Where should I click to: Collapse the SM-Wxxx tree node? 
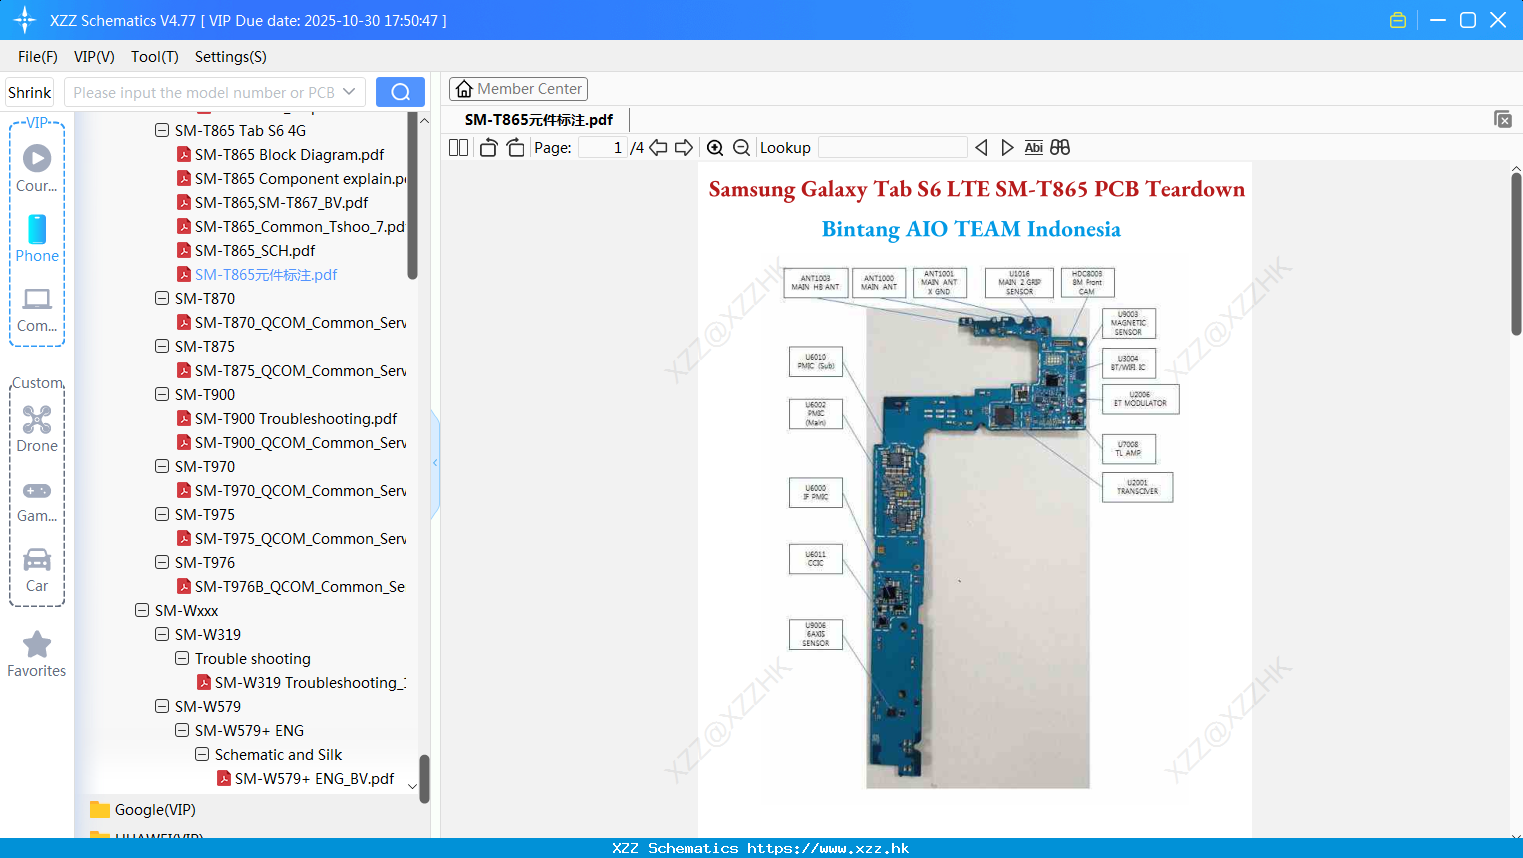(142, 610)
